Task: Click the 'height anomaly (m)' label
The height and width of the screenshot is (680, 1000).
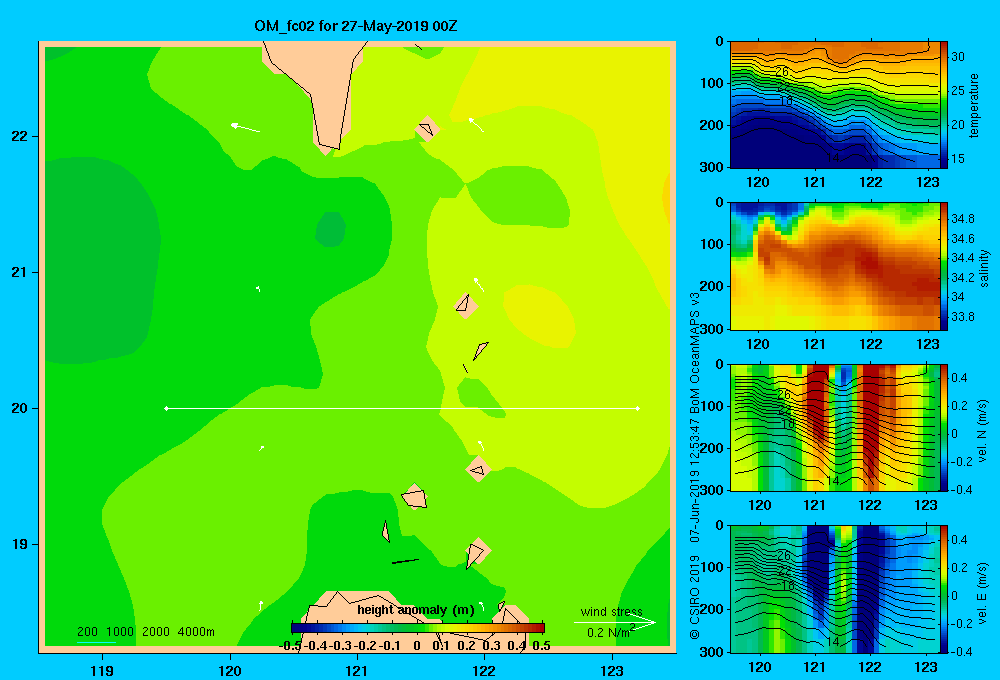Action: (x=415, y=610)
